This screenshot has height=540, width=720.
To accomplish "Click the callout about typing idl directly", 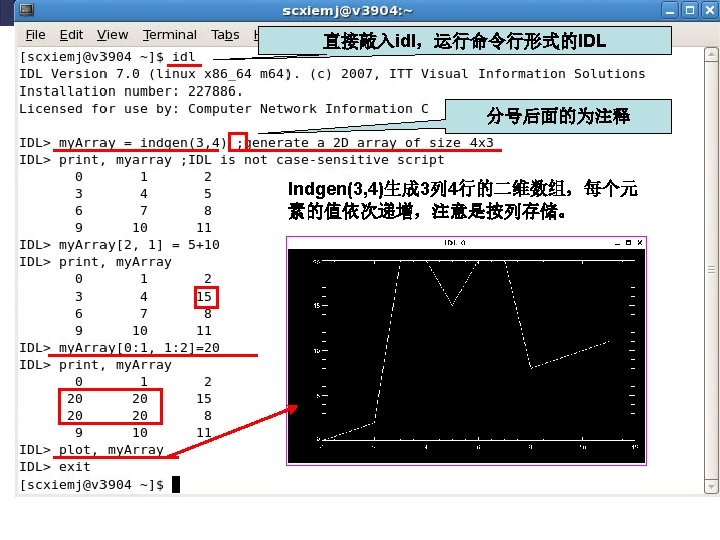I will coord(464,41).
